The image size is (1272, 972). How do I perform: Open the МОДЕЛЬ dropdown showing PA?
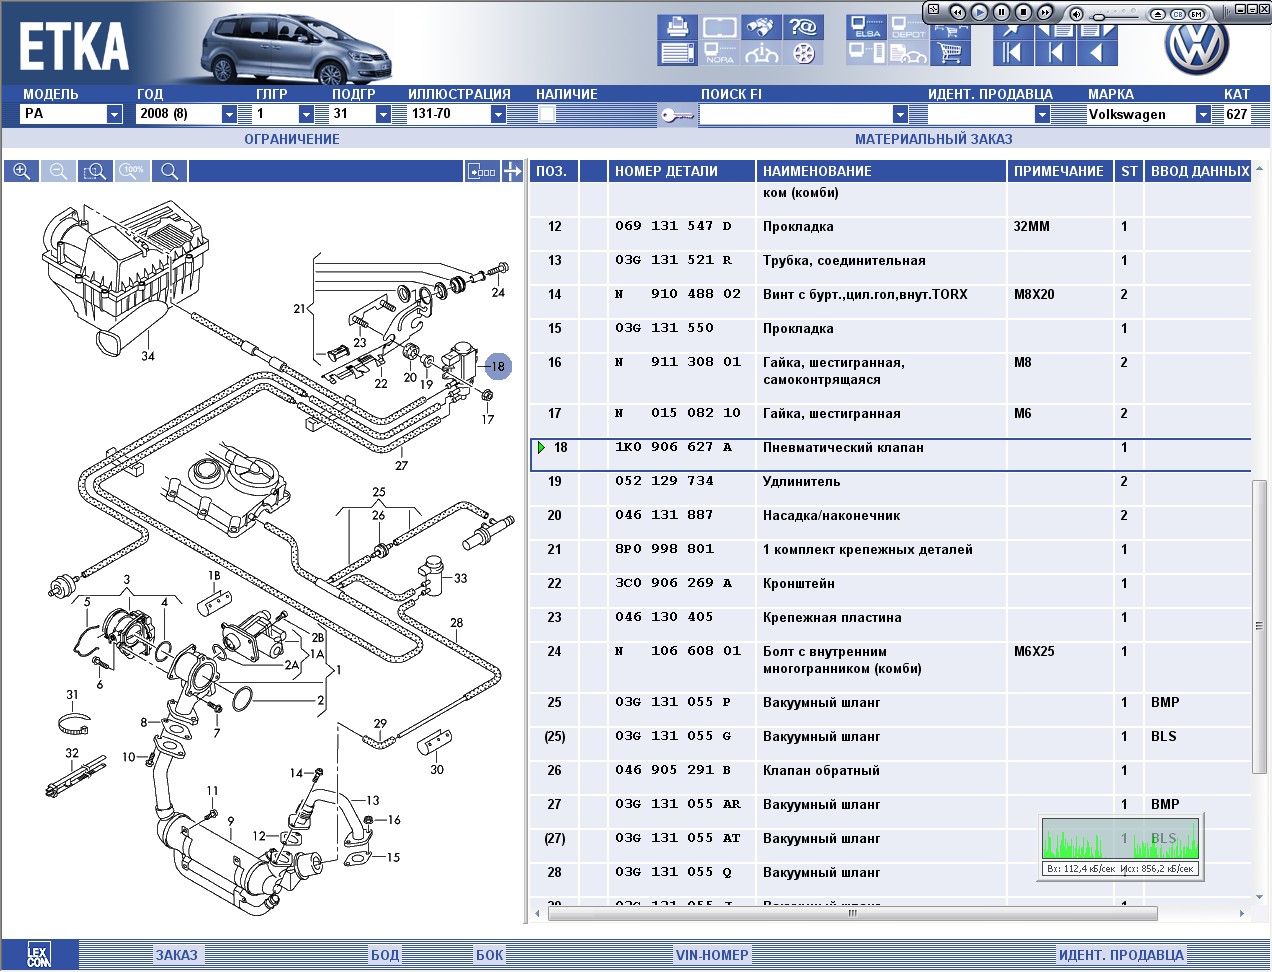coord(114,114)
